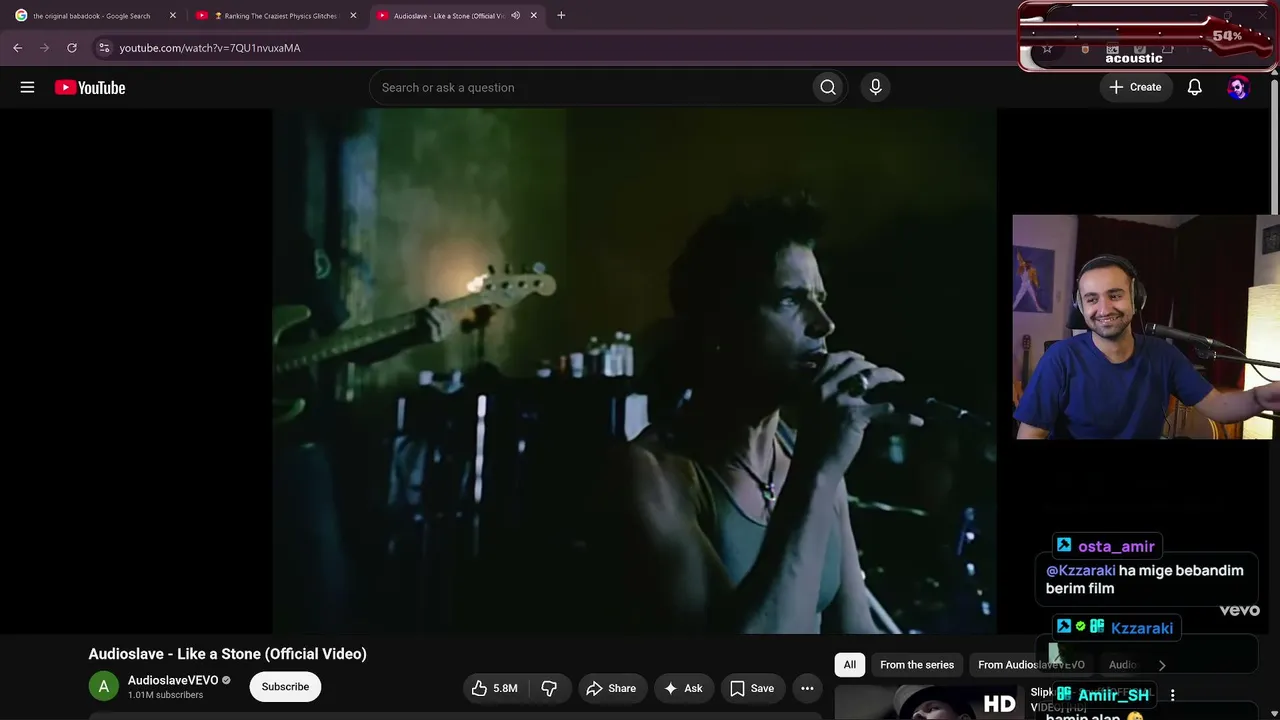The width and height of the screenshot is (1280, 720).
Task: Show more filter chips with right arrow
Action: 1161,665
